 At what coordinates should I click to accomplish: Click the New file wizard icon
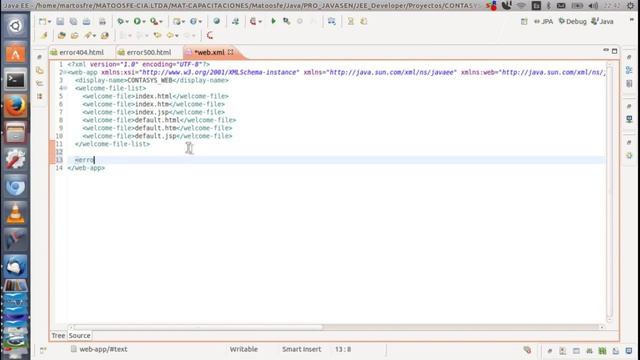coord(42,21)
